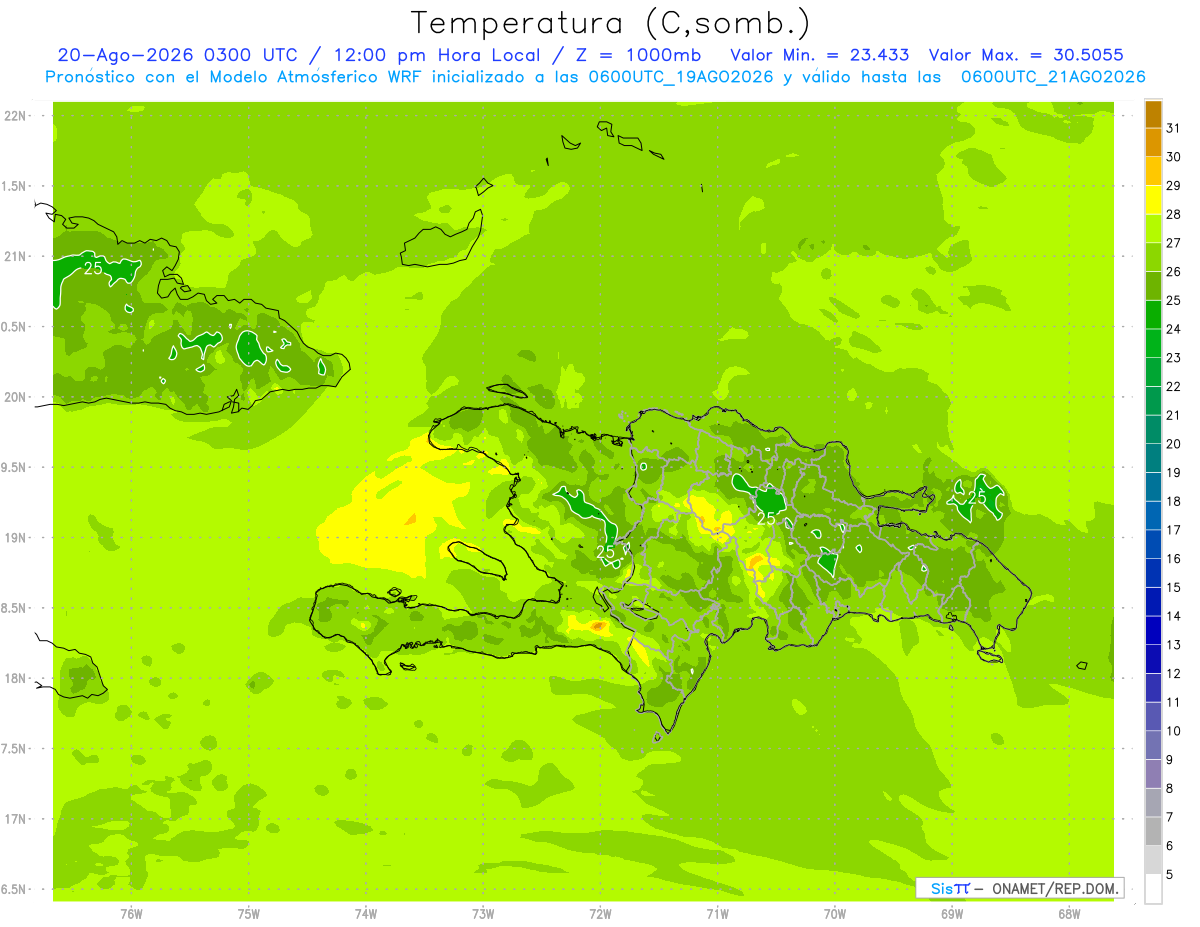Click the blue legend swatch between 15 and 16
This screenshot has width=1200, height=927.
click(x=1153, y=573)
